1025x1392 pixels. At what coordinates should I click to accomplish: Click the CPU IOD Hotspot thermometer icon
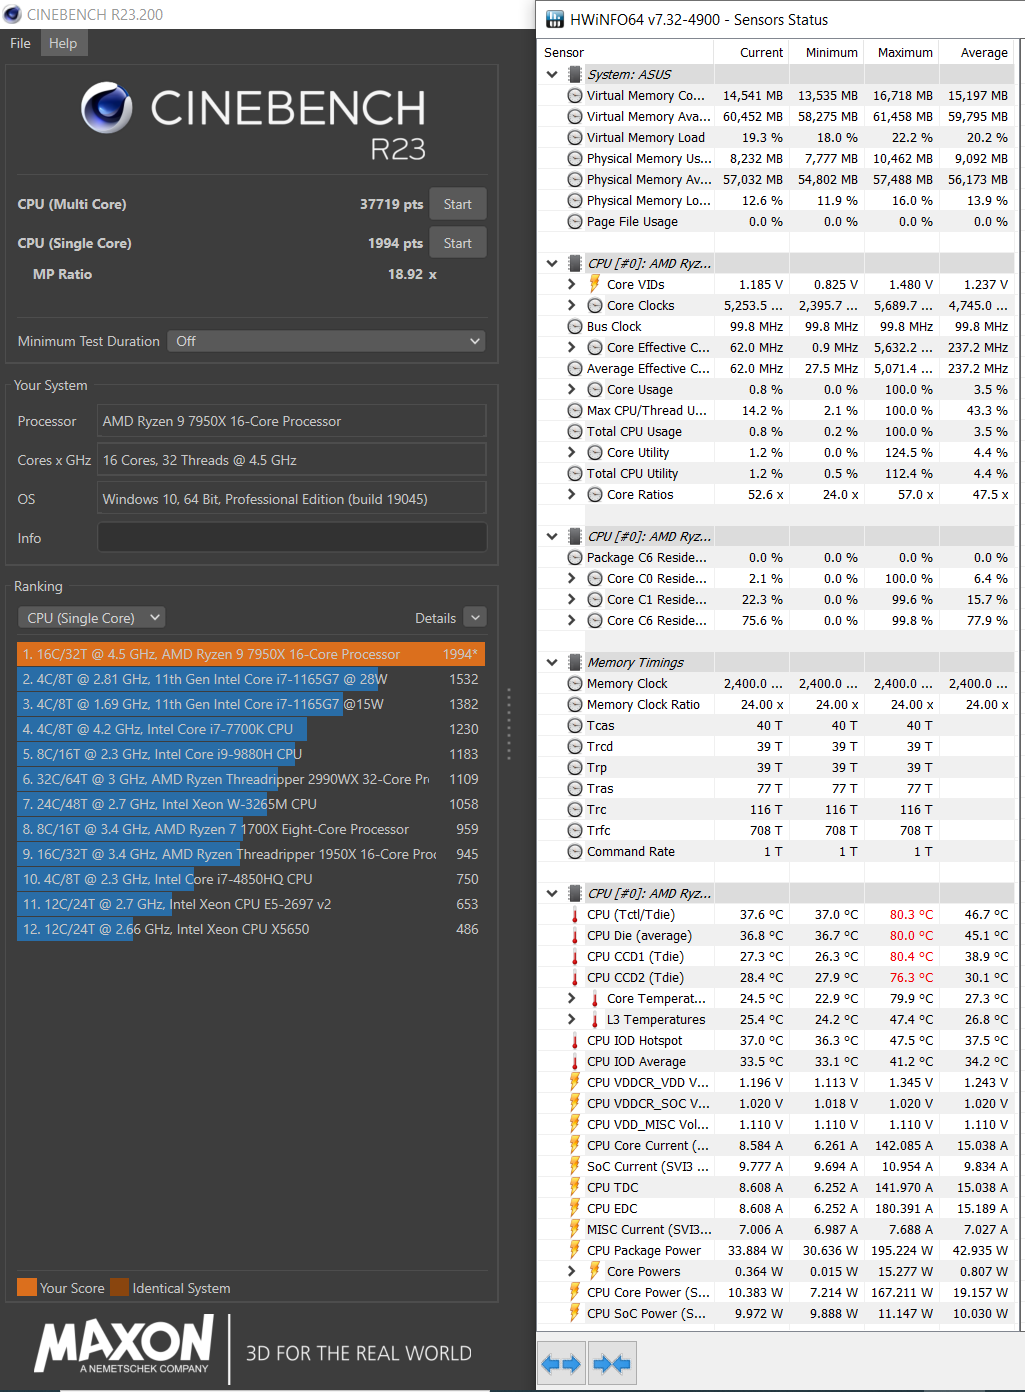tap(575, 1040)
